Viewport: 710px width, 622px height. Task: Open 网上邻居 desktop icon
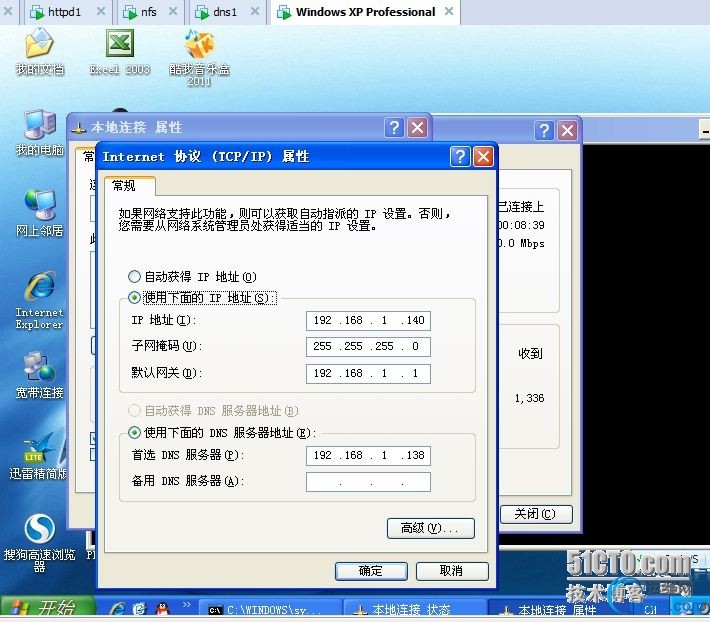pyautogui.click(x=39, y=213)
